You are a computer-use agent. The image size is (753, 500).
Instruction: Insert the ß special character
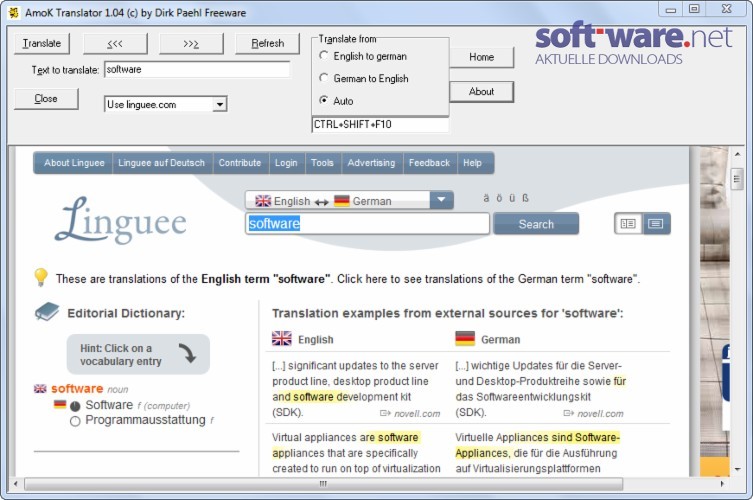point(525,198)
